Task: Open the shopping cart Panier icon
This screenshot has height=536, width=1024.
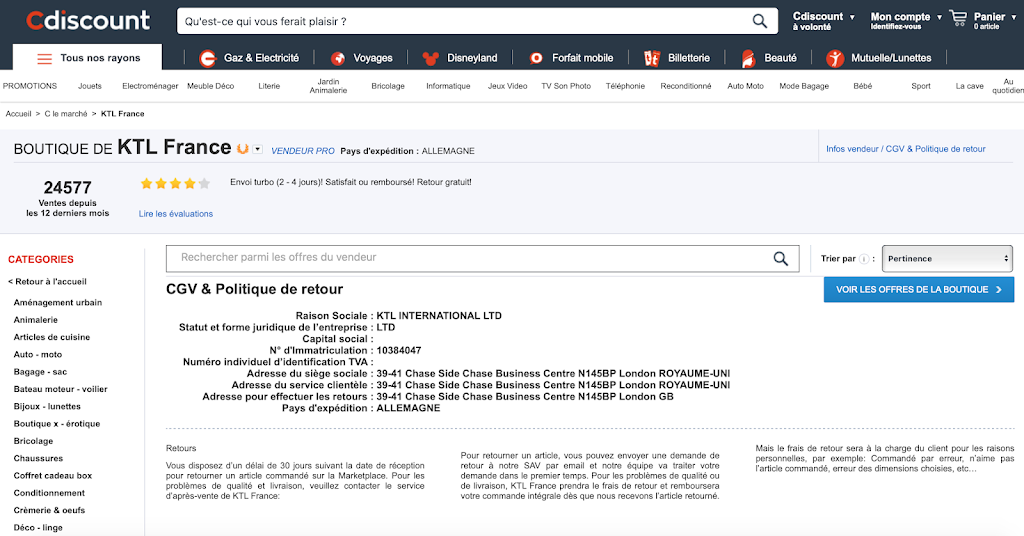Action: tap(958, 18)
